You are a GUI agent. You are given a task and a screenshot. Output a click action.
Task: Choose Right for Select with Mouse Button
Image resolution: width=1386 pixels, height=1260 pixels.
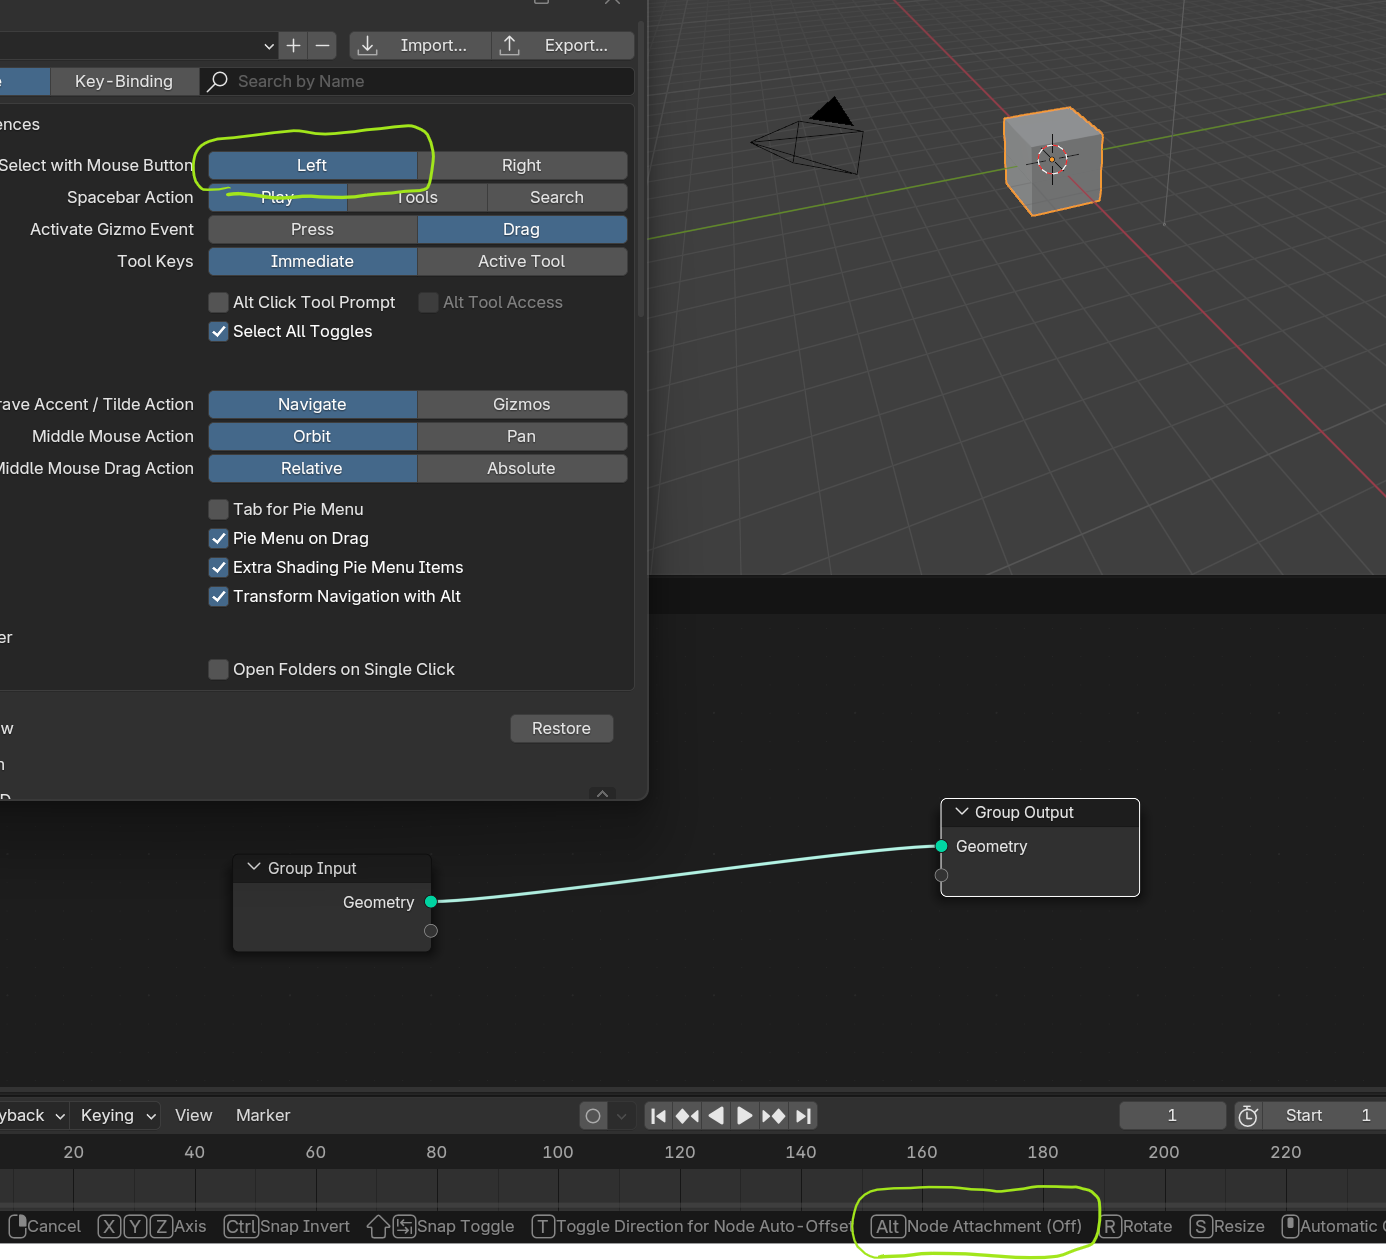pyautogui.click(x=522, y=165)
